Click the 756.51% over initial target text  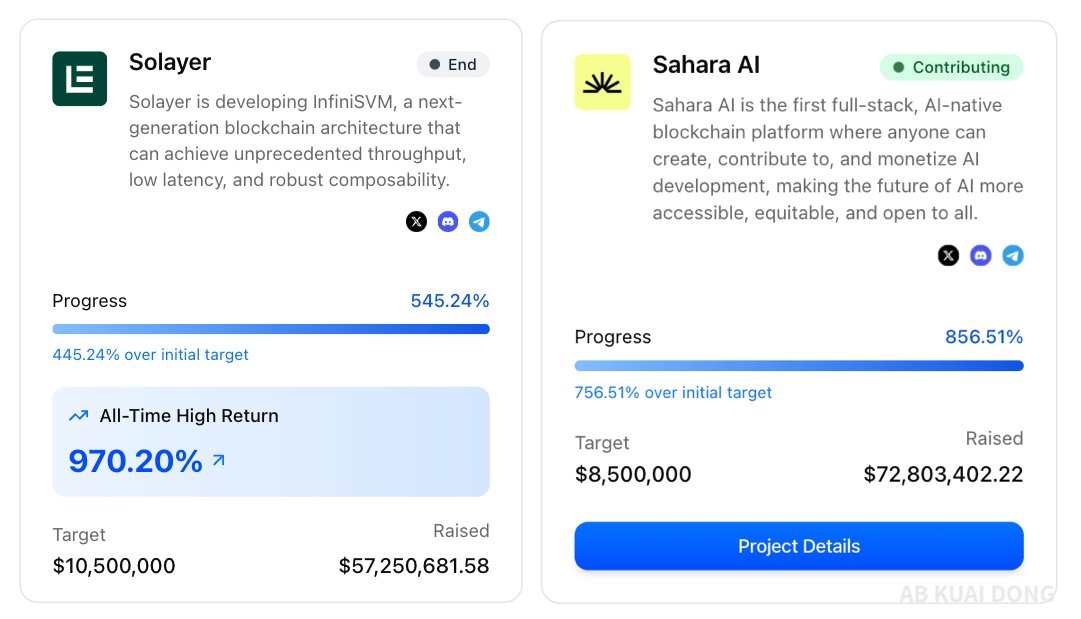pos(673,392)
